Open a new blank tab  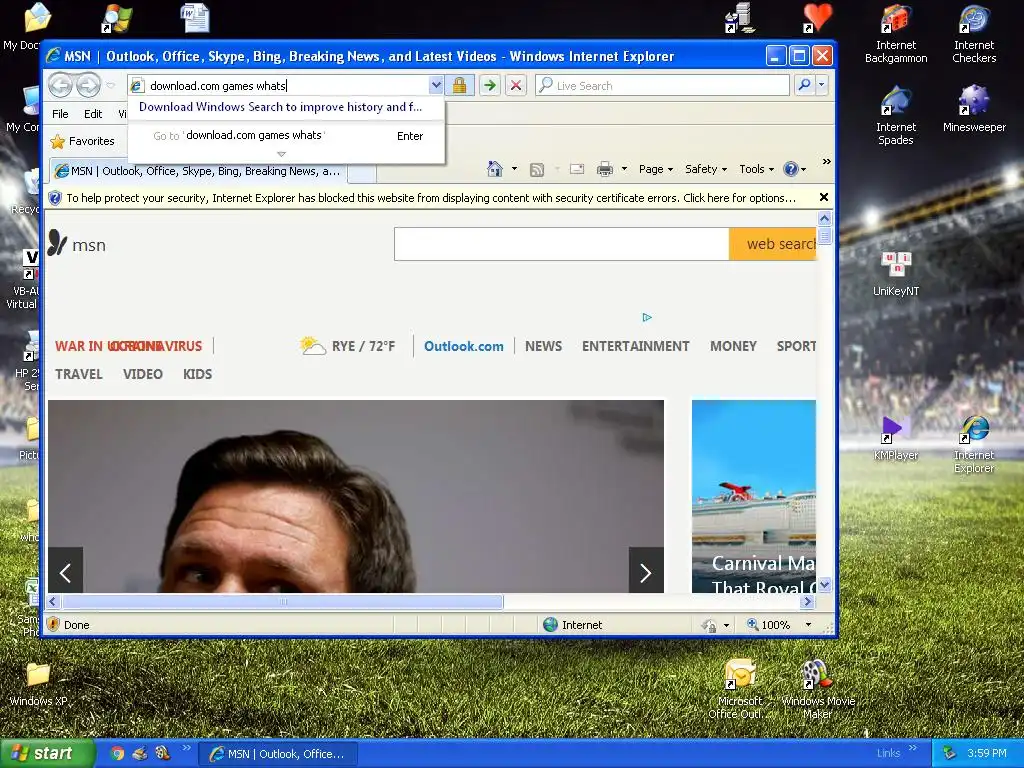tap(361, 172)
